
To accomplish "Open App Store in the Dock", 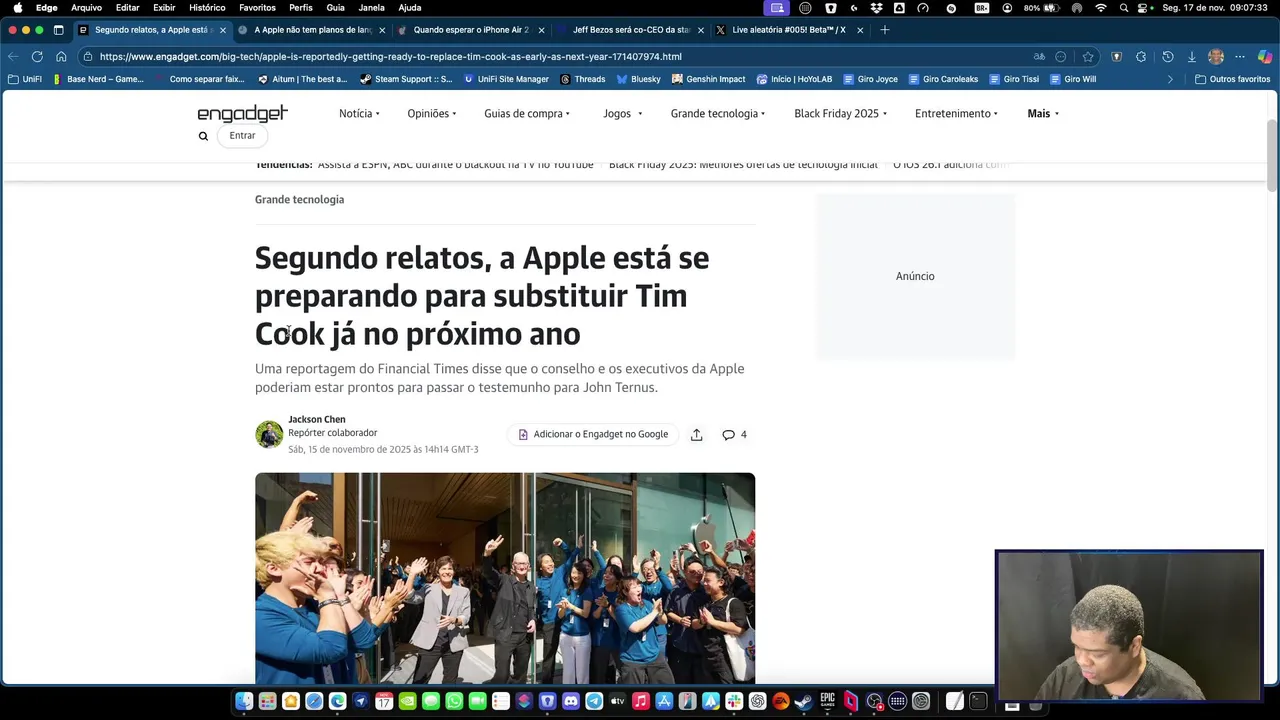I will pos(664,701).
